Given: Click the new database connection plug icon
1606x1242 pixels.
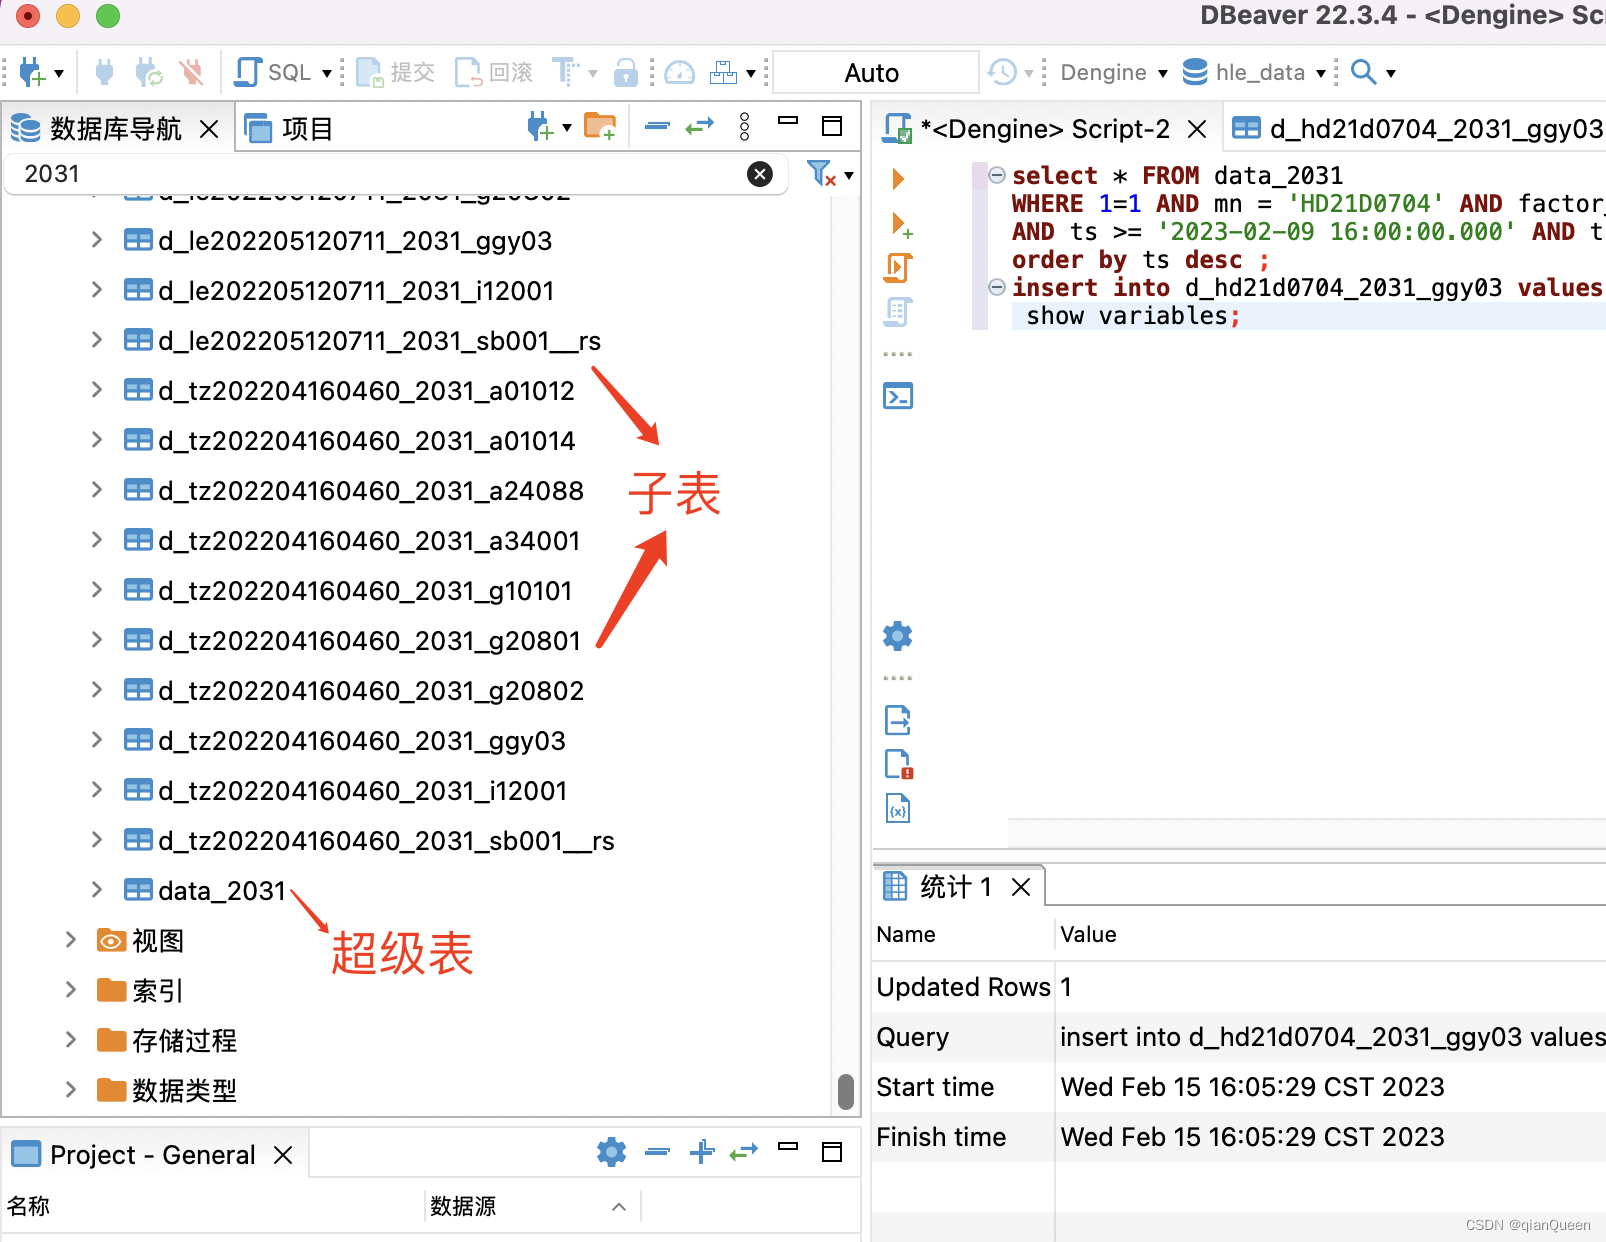Looking at the screenshot, I should 32,72.
